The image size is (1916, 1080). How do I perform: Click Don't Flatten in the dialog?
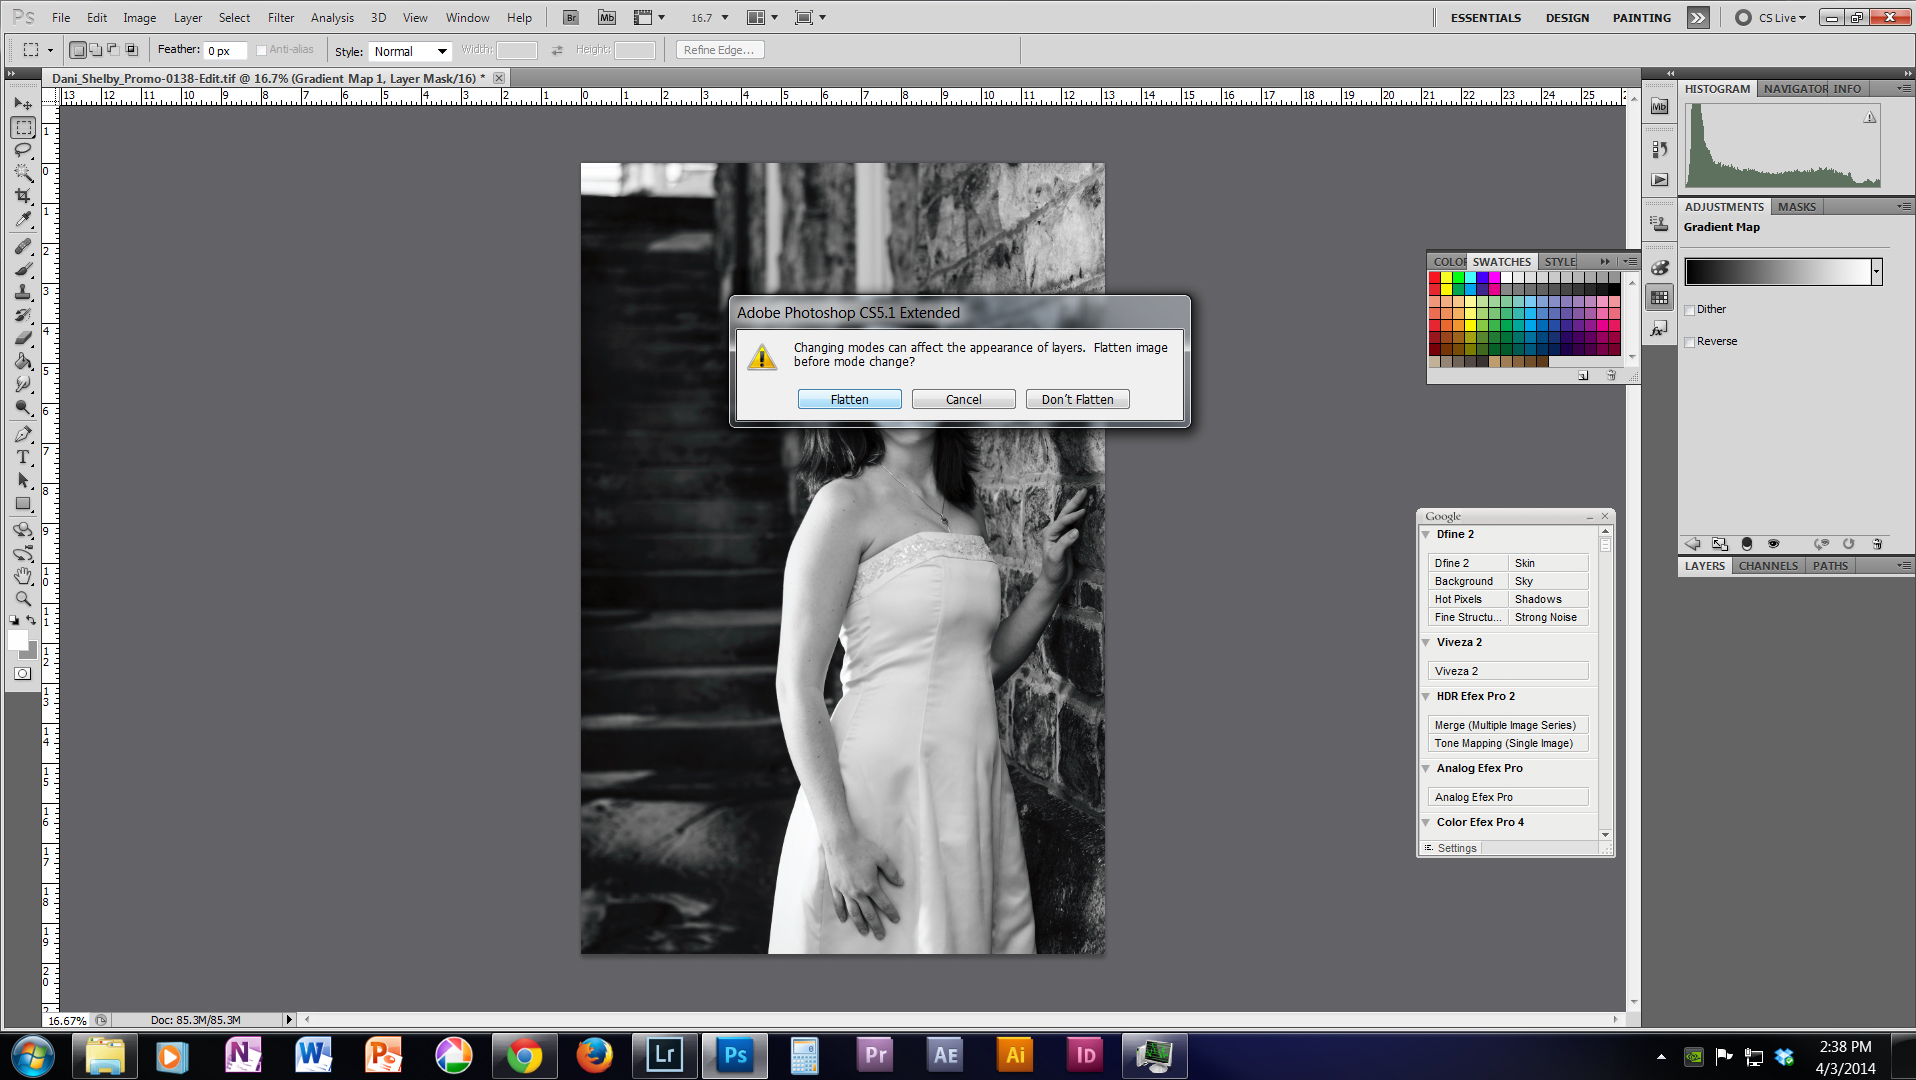click(x=1077, y=399)
